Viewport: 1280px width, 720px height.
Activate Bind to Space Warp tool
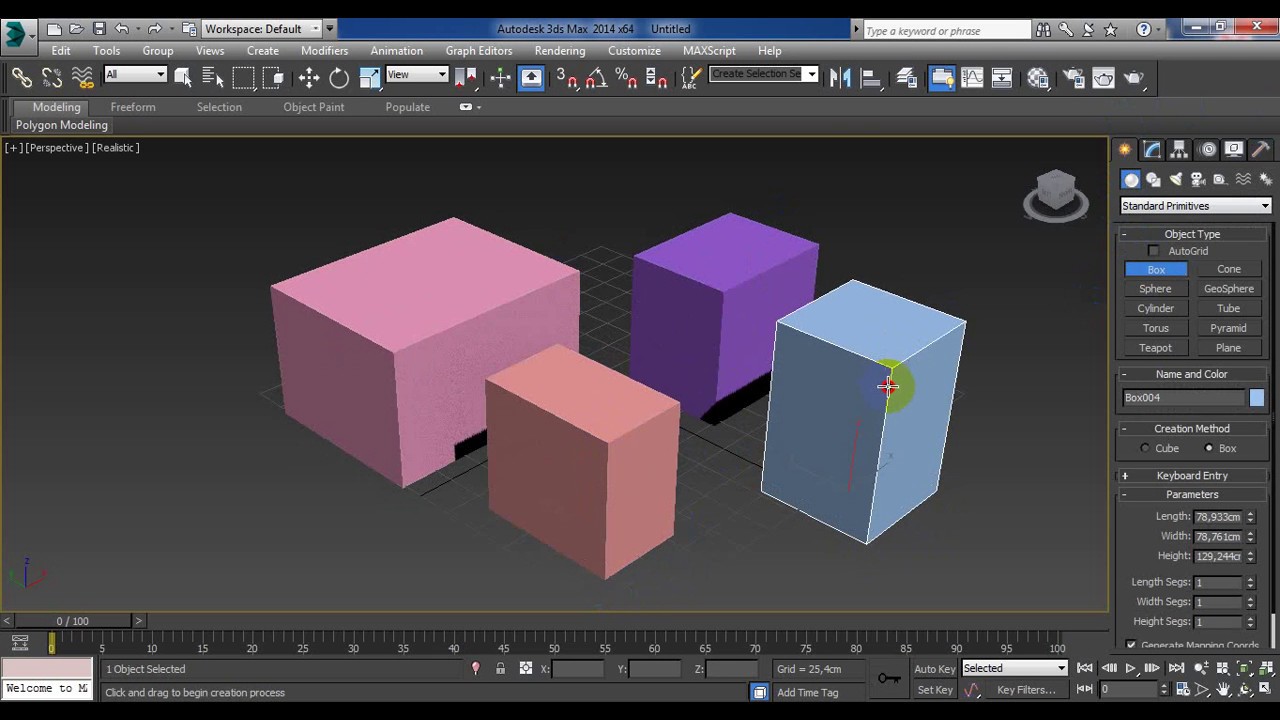coord(82,77)
